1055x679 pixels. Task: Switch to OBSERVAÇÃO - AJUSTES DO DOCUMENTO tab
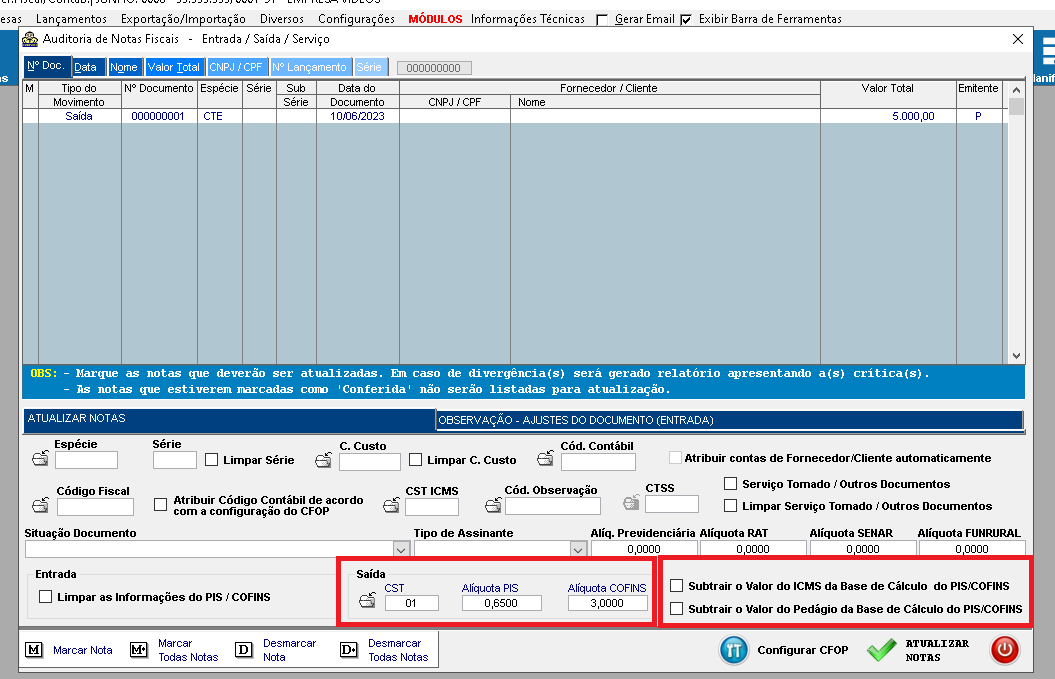coord(729,420)
